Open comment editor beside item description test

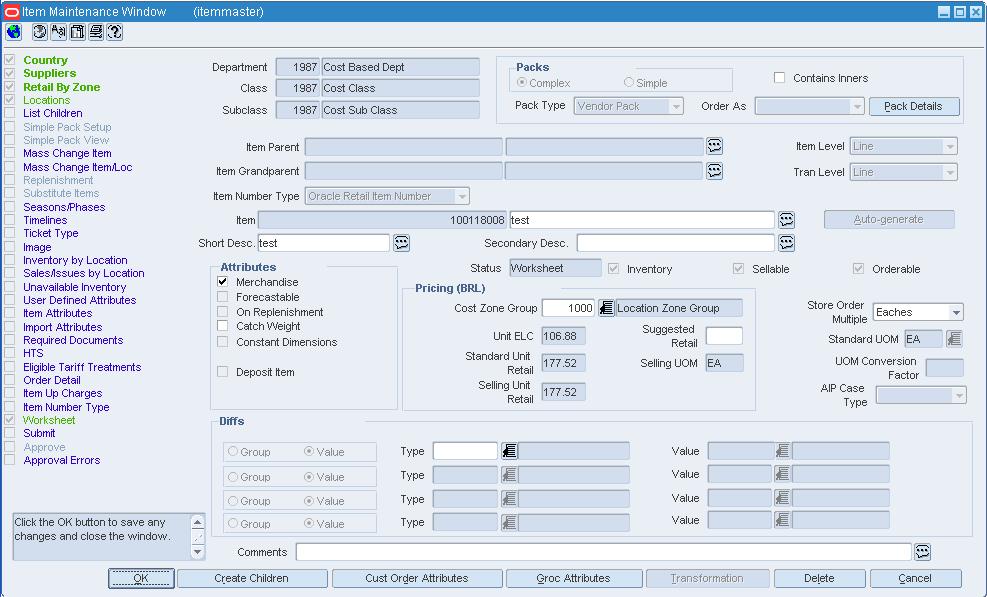[786, 220]
